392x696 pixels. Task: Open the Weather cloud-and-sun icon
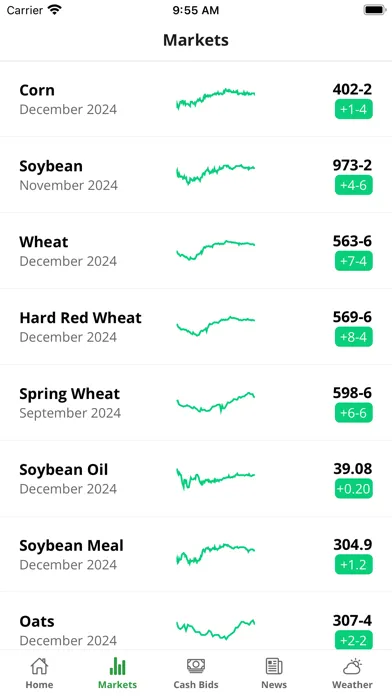point(352,666)
